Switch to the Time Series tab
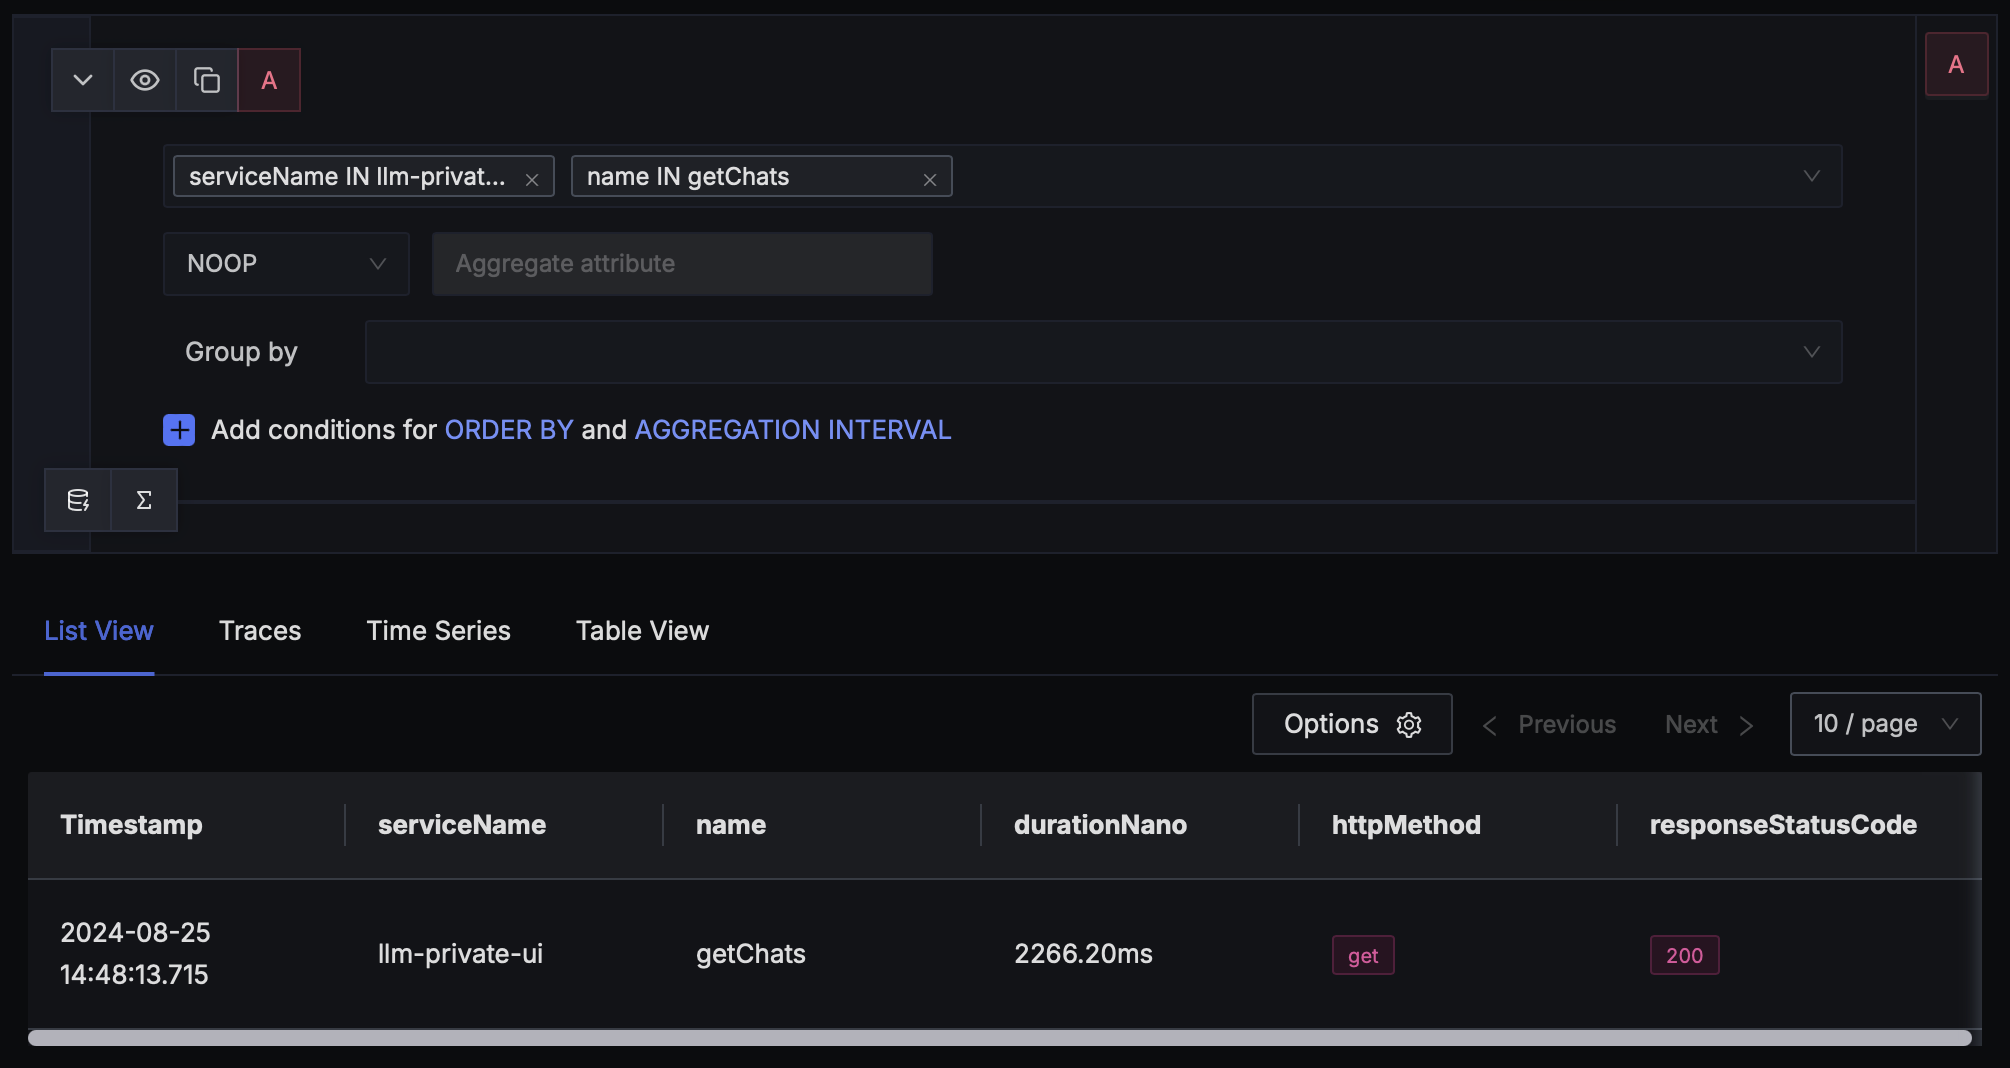The height and width of the screenshot is (1068, 2010). (x=438, y=631)
